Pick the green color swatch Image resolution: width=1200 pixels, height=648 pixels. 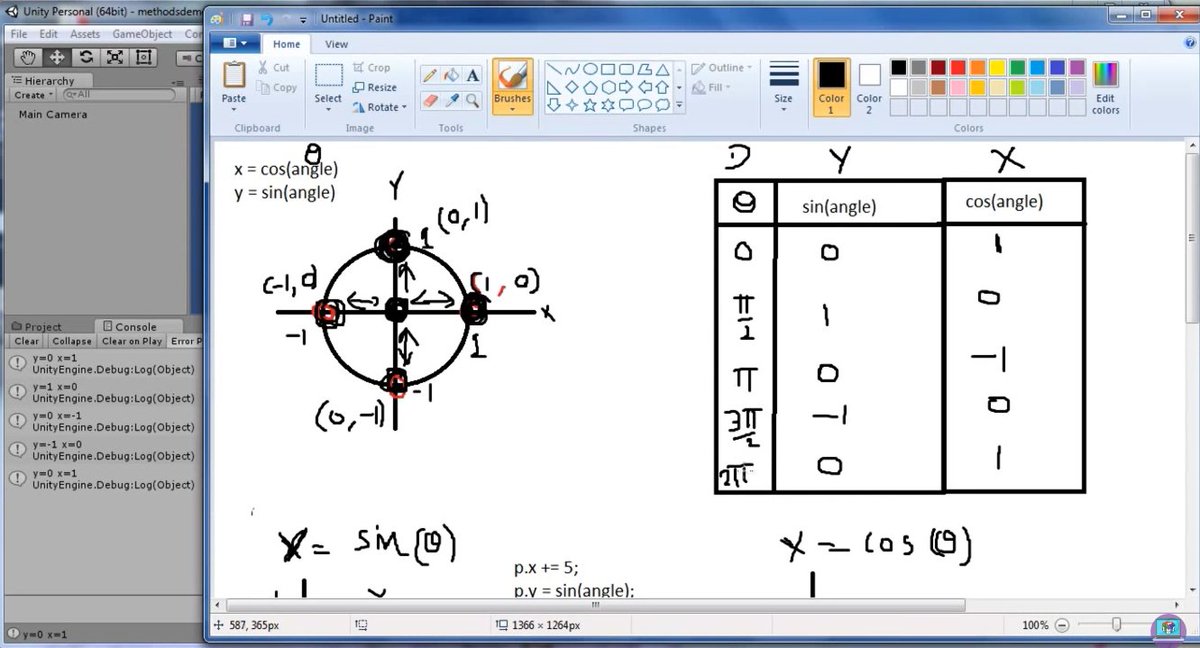coord(1018,68)
